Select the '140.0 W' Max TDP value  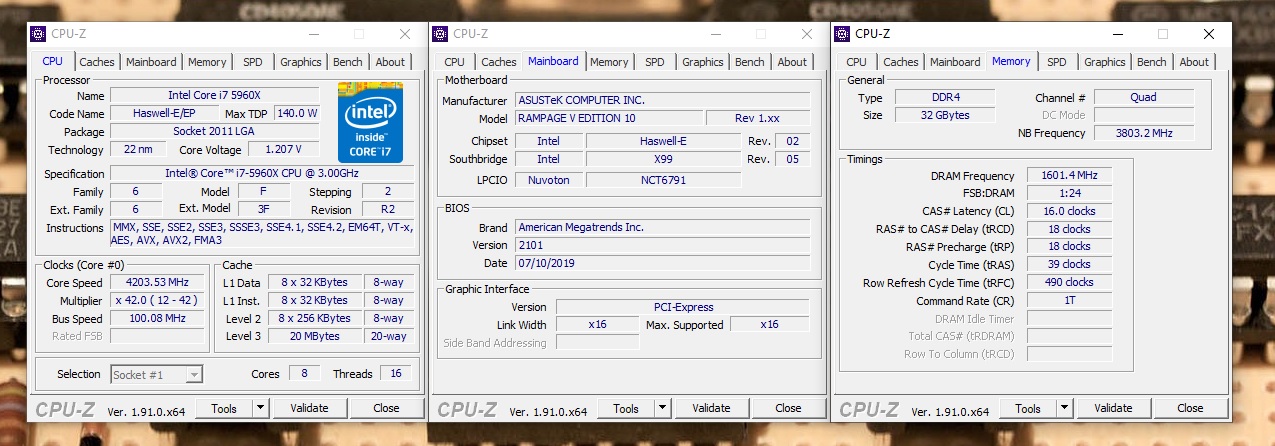pyautogui.click(x=297, y=114)
